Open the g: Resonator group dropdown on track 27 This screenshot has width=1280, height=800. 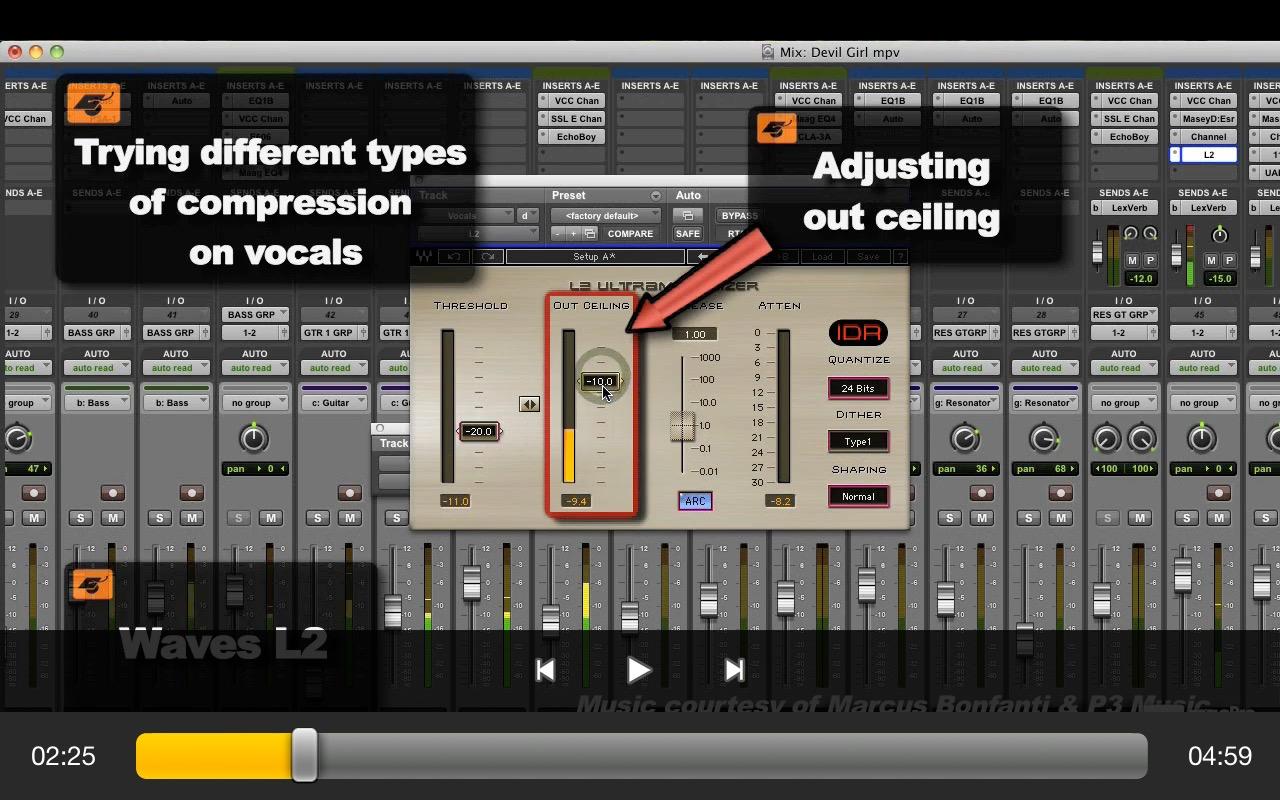click(x=966, y=403)
